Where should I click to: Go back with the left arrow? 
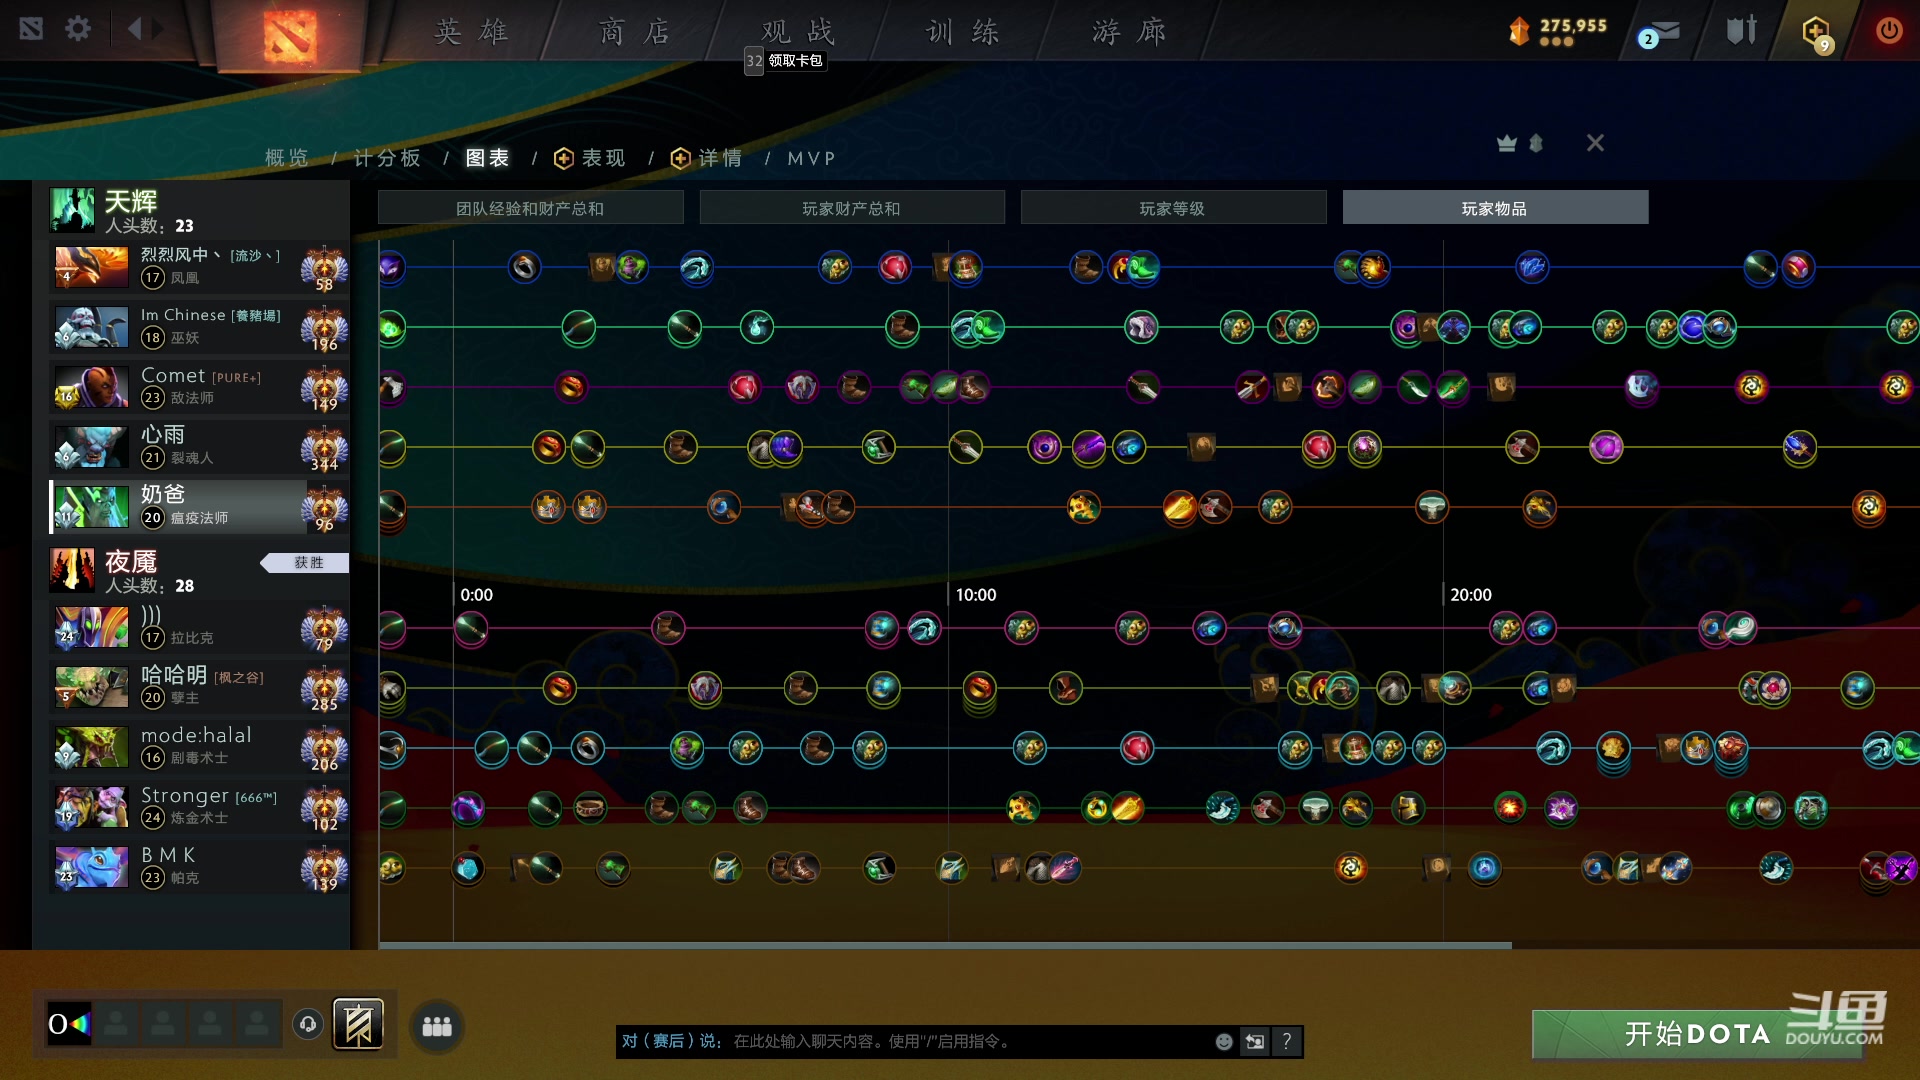tap(135, 29)
